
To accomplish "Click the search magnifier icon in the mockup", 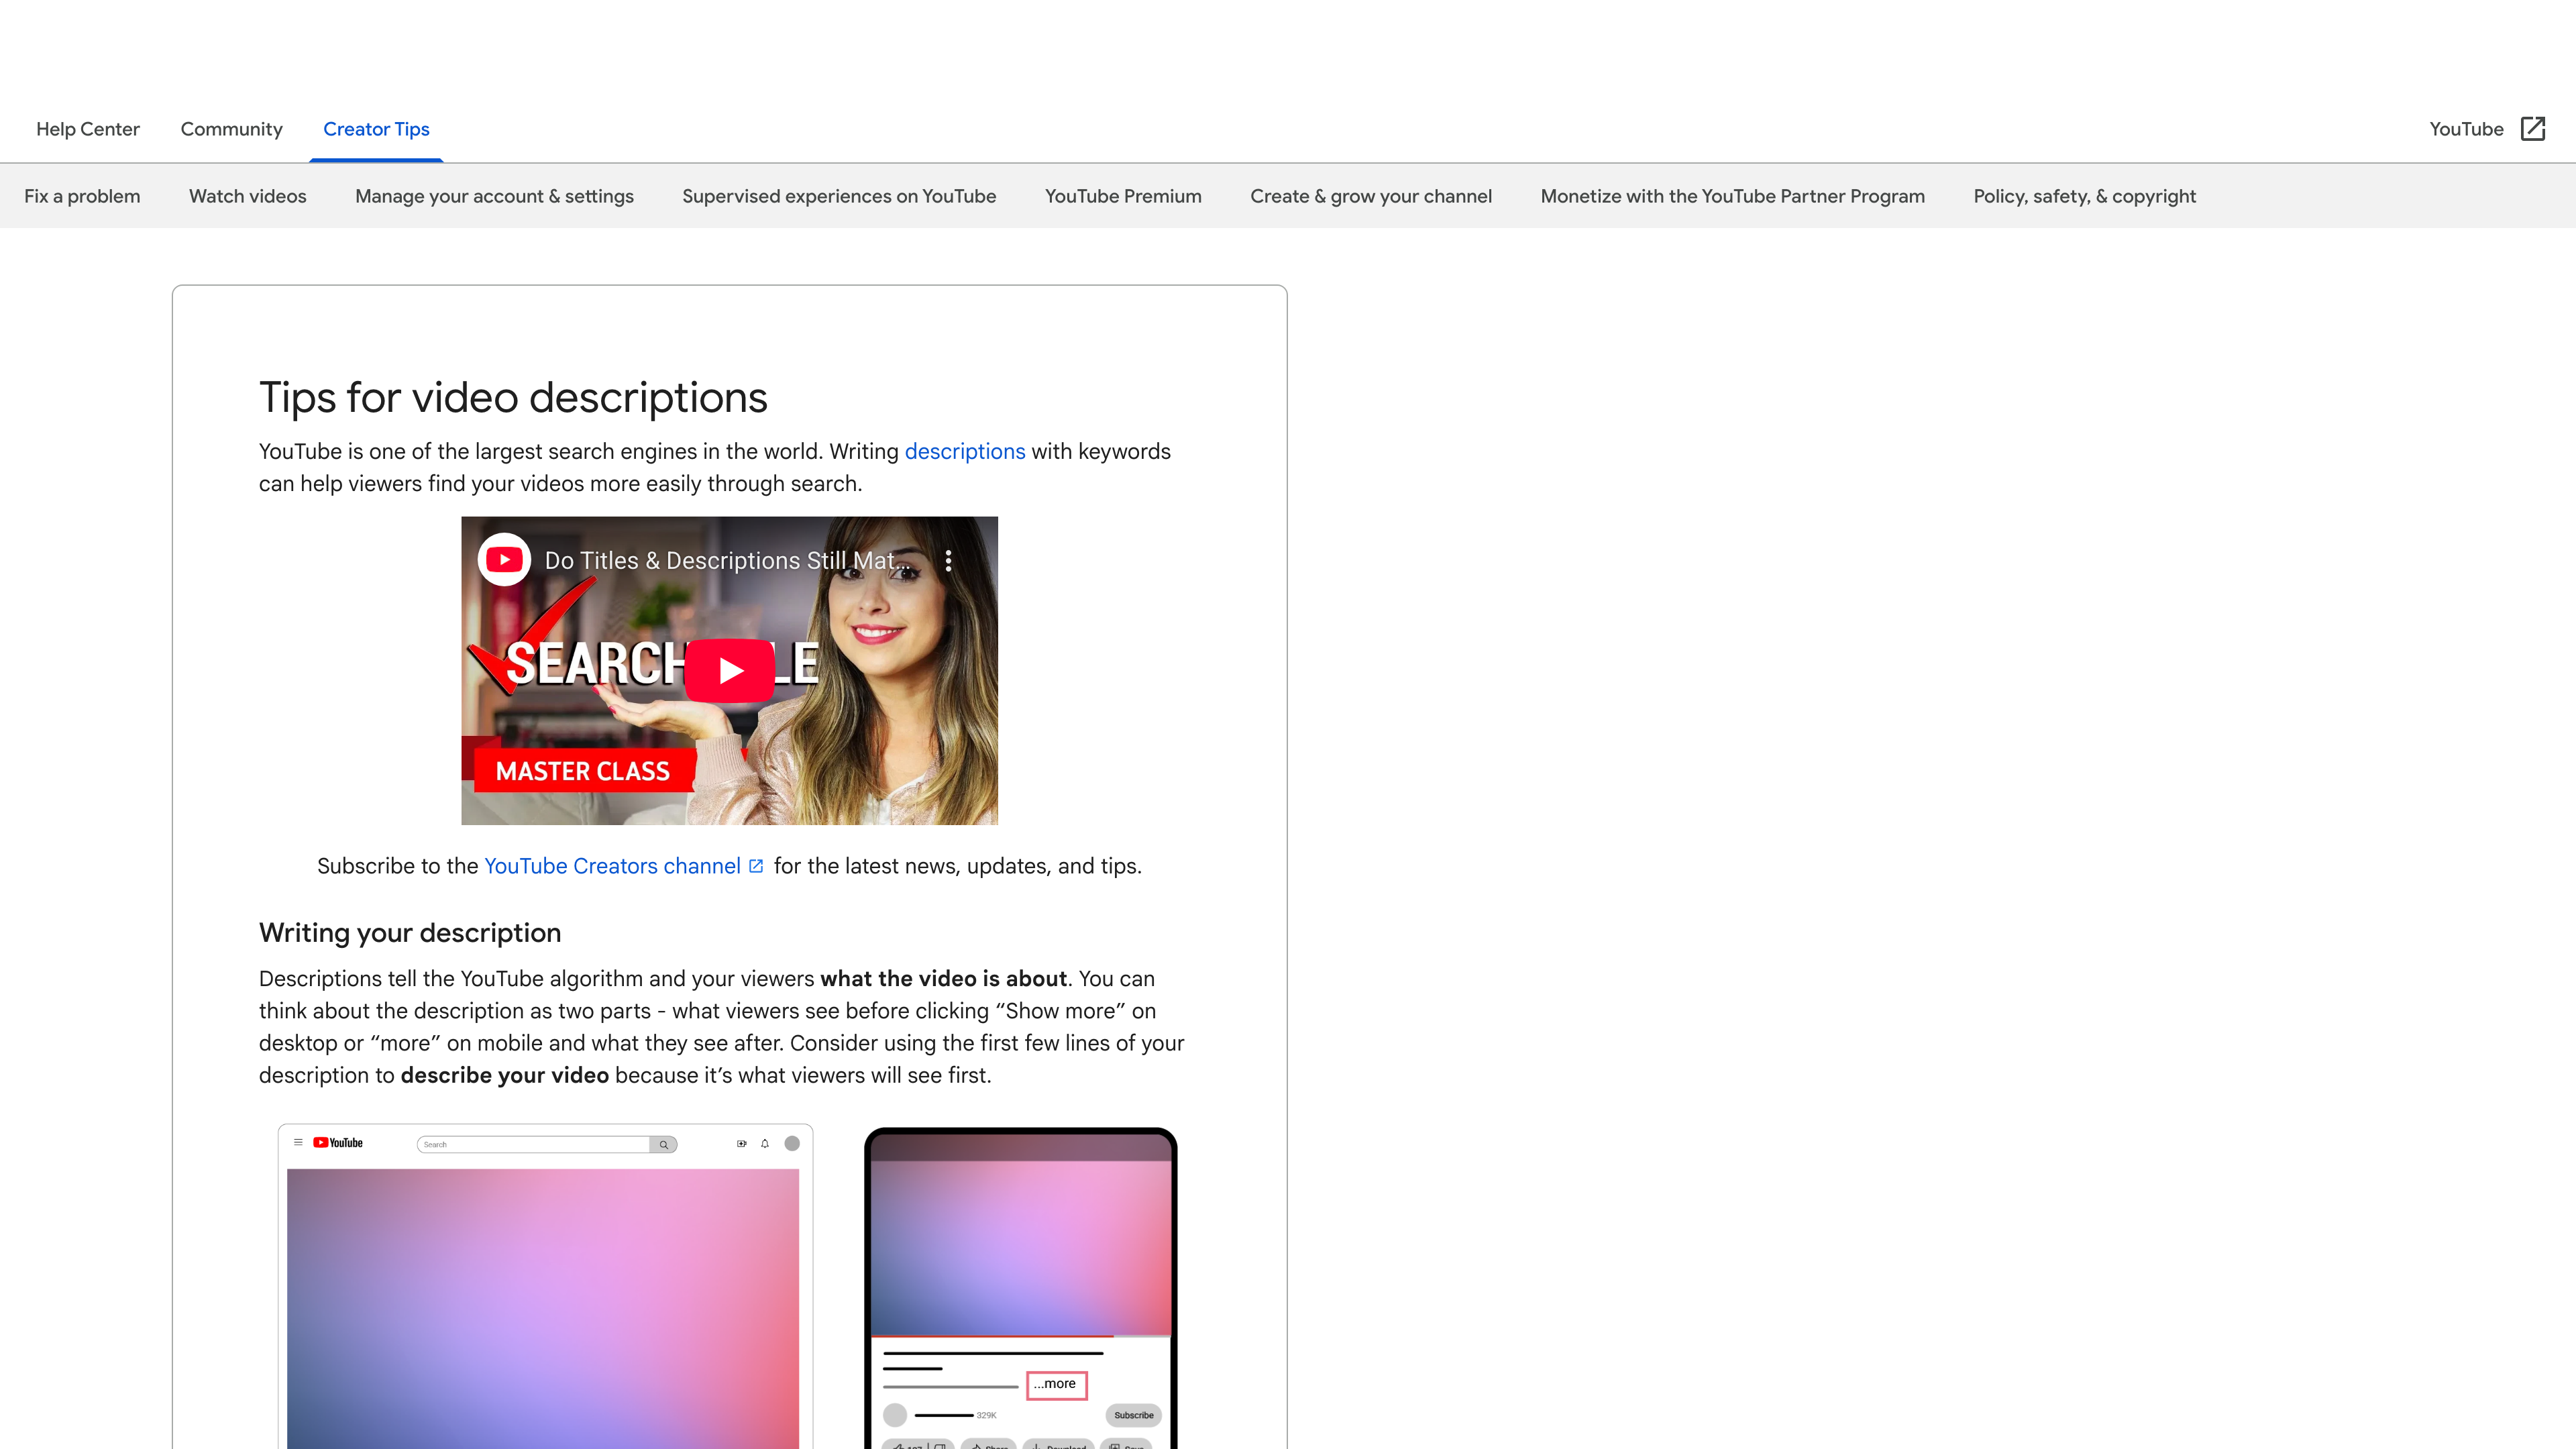I will (x=664, y=1144).
